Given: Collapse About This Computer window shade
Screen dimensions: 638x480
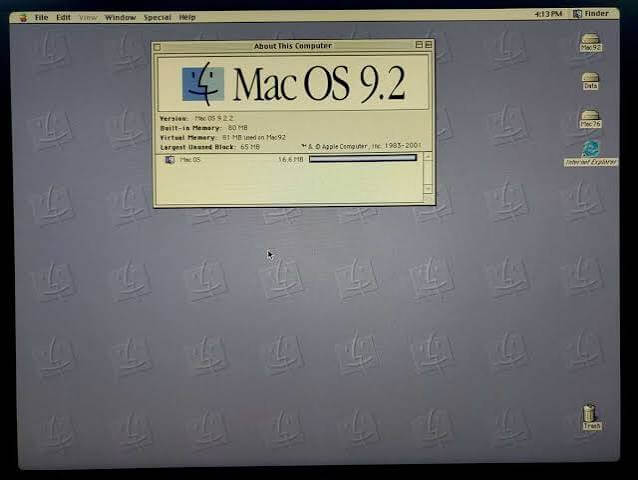Looking at the screenshot, I should tap(428, 45).
